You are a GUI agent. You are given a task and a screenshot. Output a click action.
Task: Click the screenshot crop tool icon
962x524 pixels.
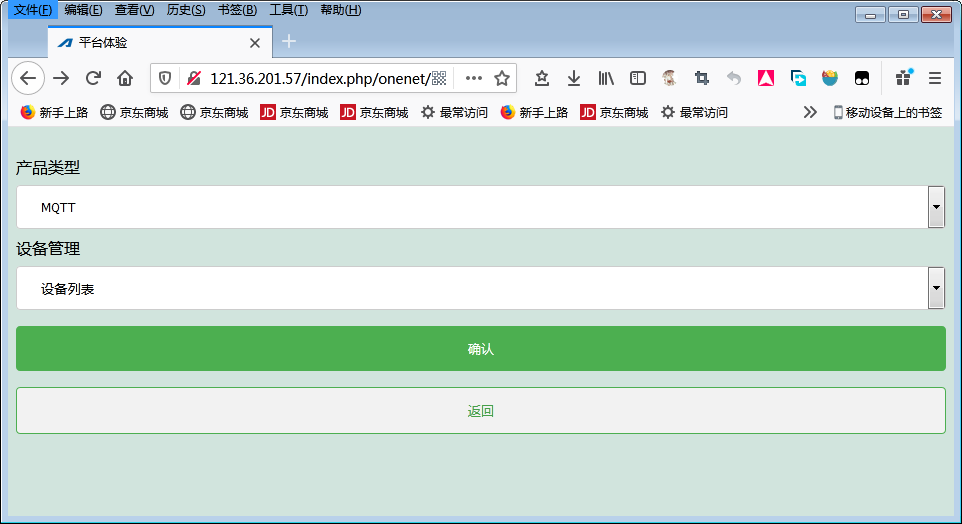pyautogui.click(x=702, y=78)
